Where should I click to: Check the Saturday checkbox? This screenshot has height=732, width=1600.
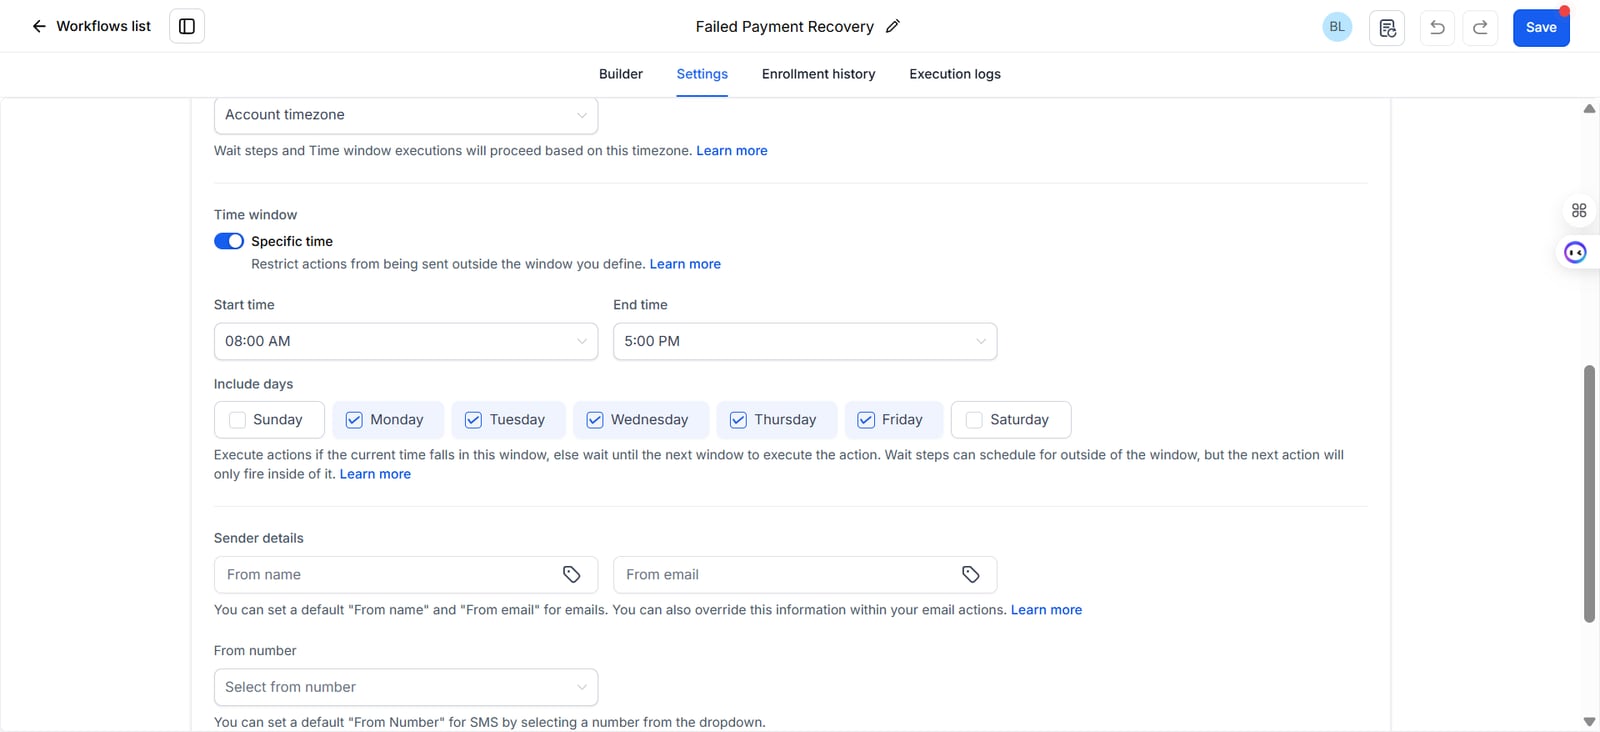[x=974, y=420]
